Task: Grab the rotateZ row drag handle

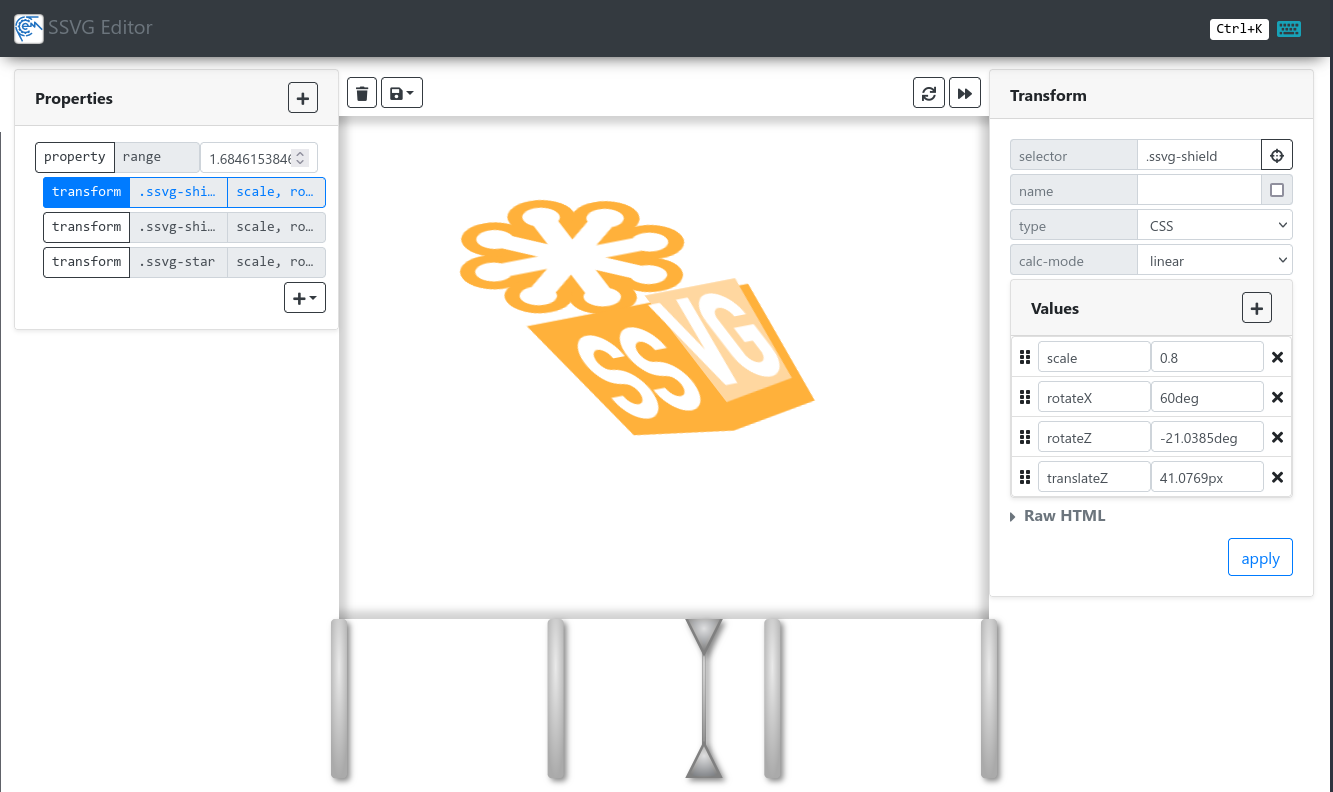Action: [1025, 437]
